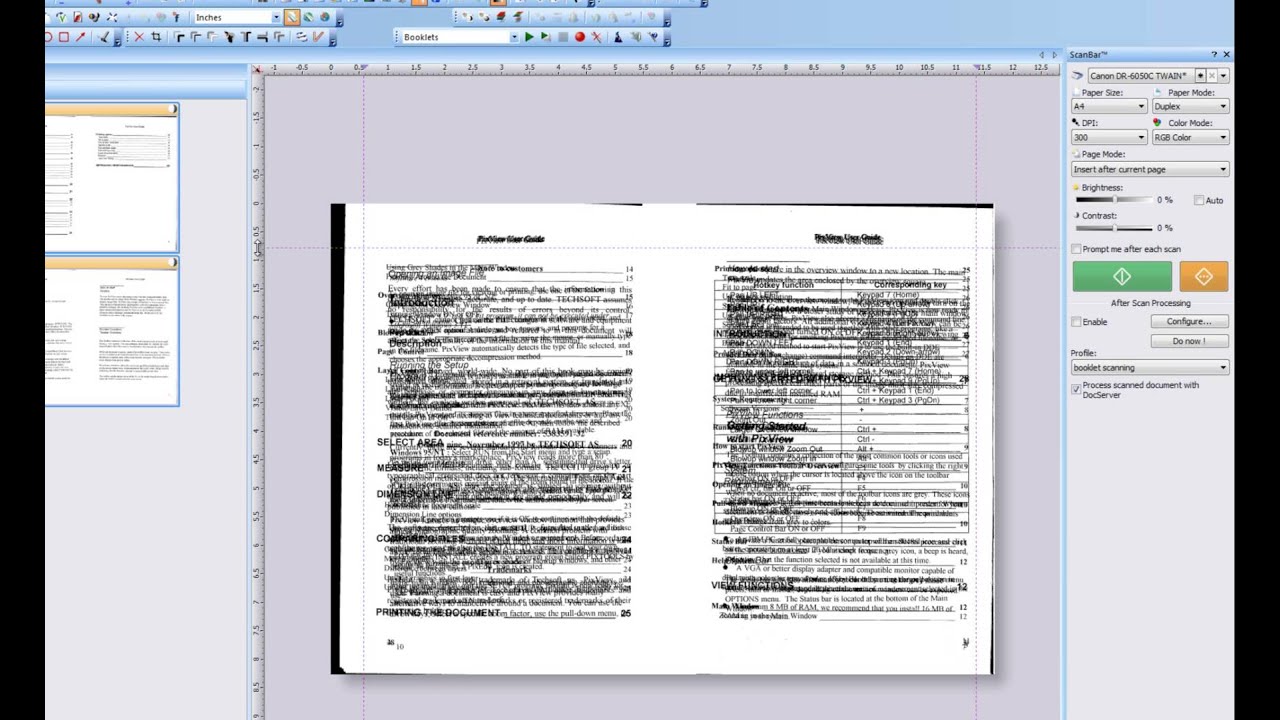Select the first page thumbnail
The width and height of the screenshot is (1280, 720).
tap(111, 176)
